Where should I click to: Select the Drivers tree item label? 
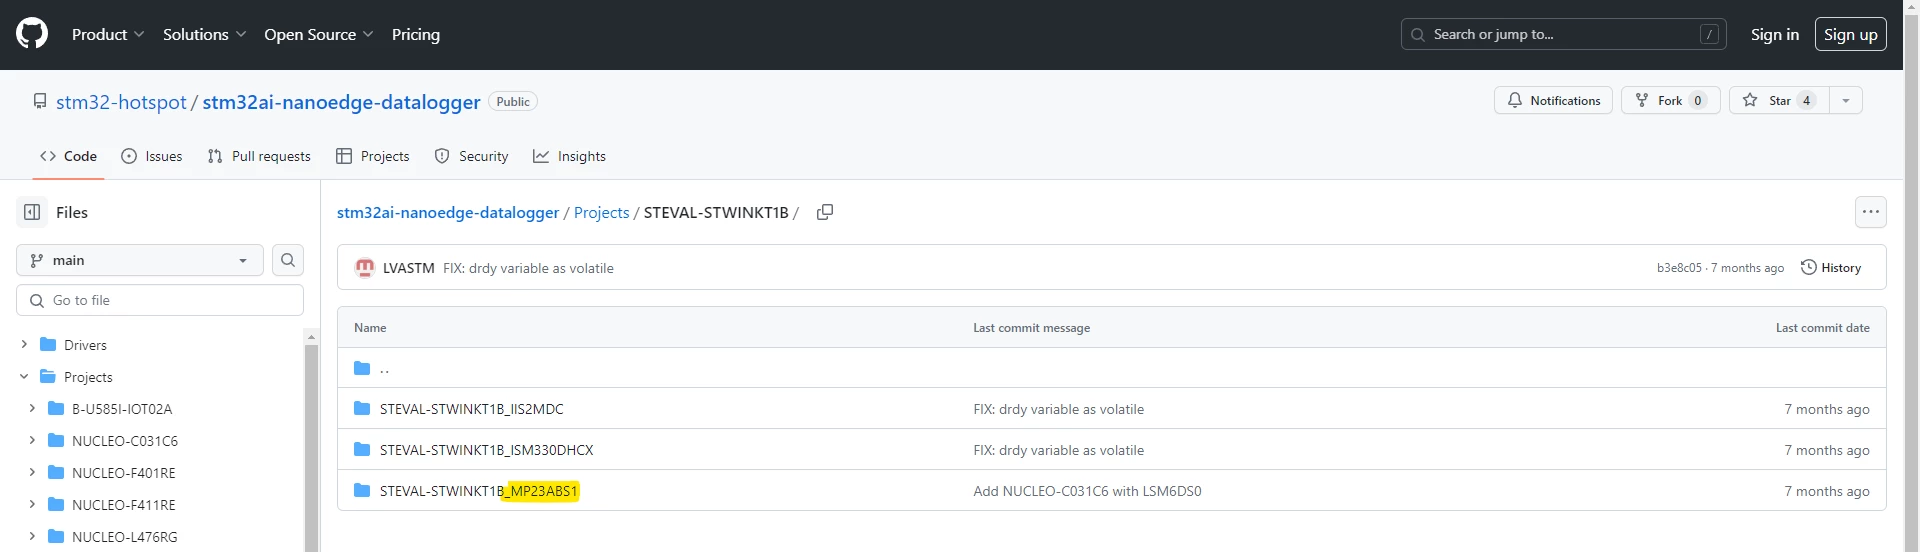(85, 345)
